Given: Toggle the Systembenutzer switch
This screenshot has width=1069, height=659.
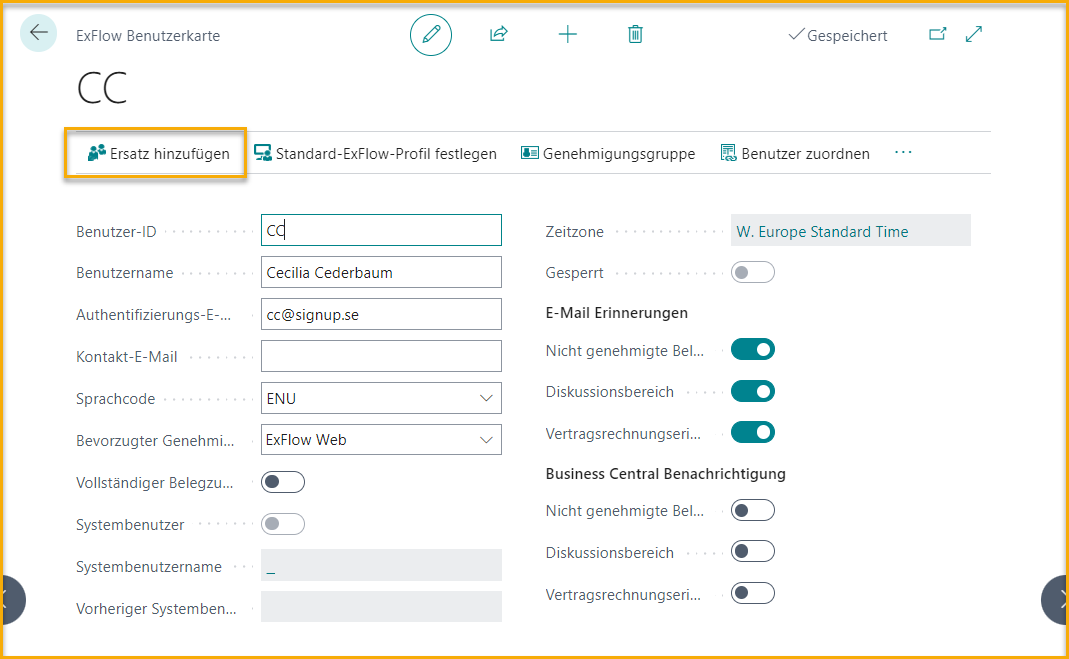Looking at the screenshot, I should [x=283, y=524].
